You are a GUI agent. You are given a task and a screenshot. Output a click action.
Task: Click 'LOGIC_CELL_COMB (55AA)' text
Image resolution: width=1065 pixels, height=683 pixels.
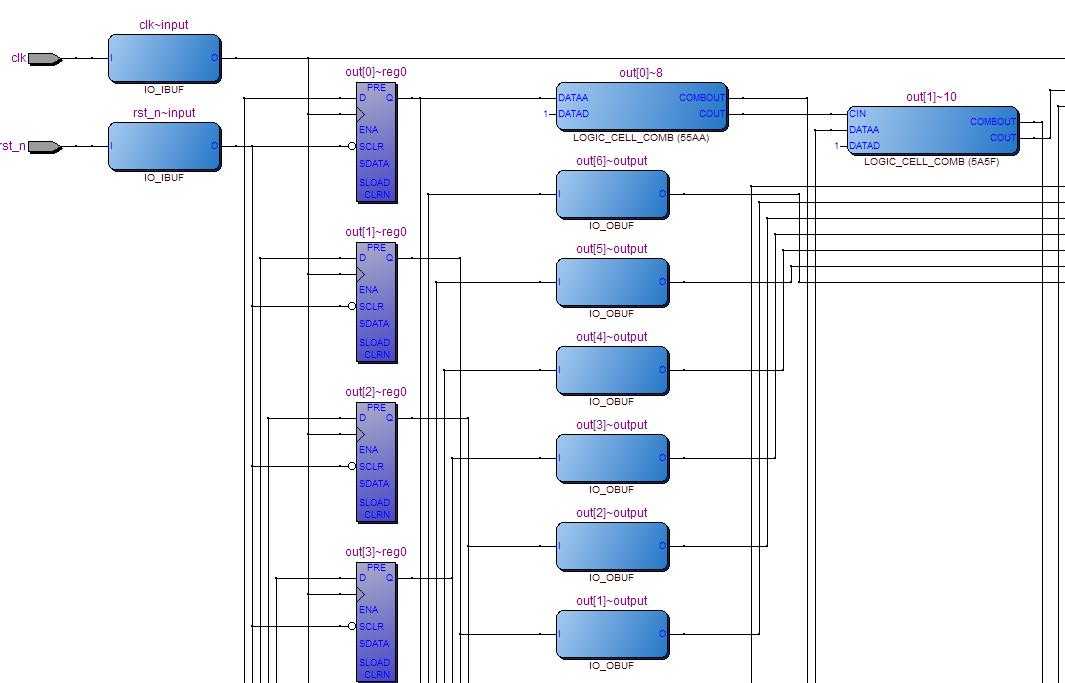point(640,138)
